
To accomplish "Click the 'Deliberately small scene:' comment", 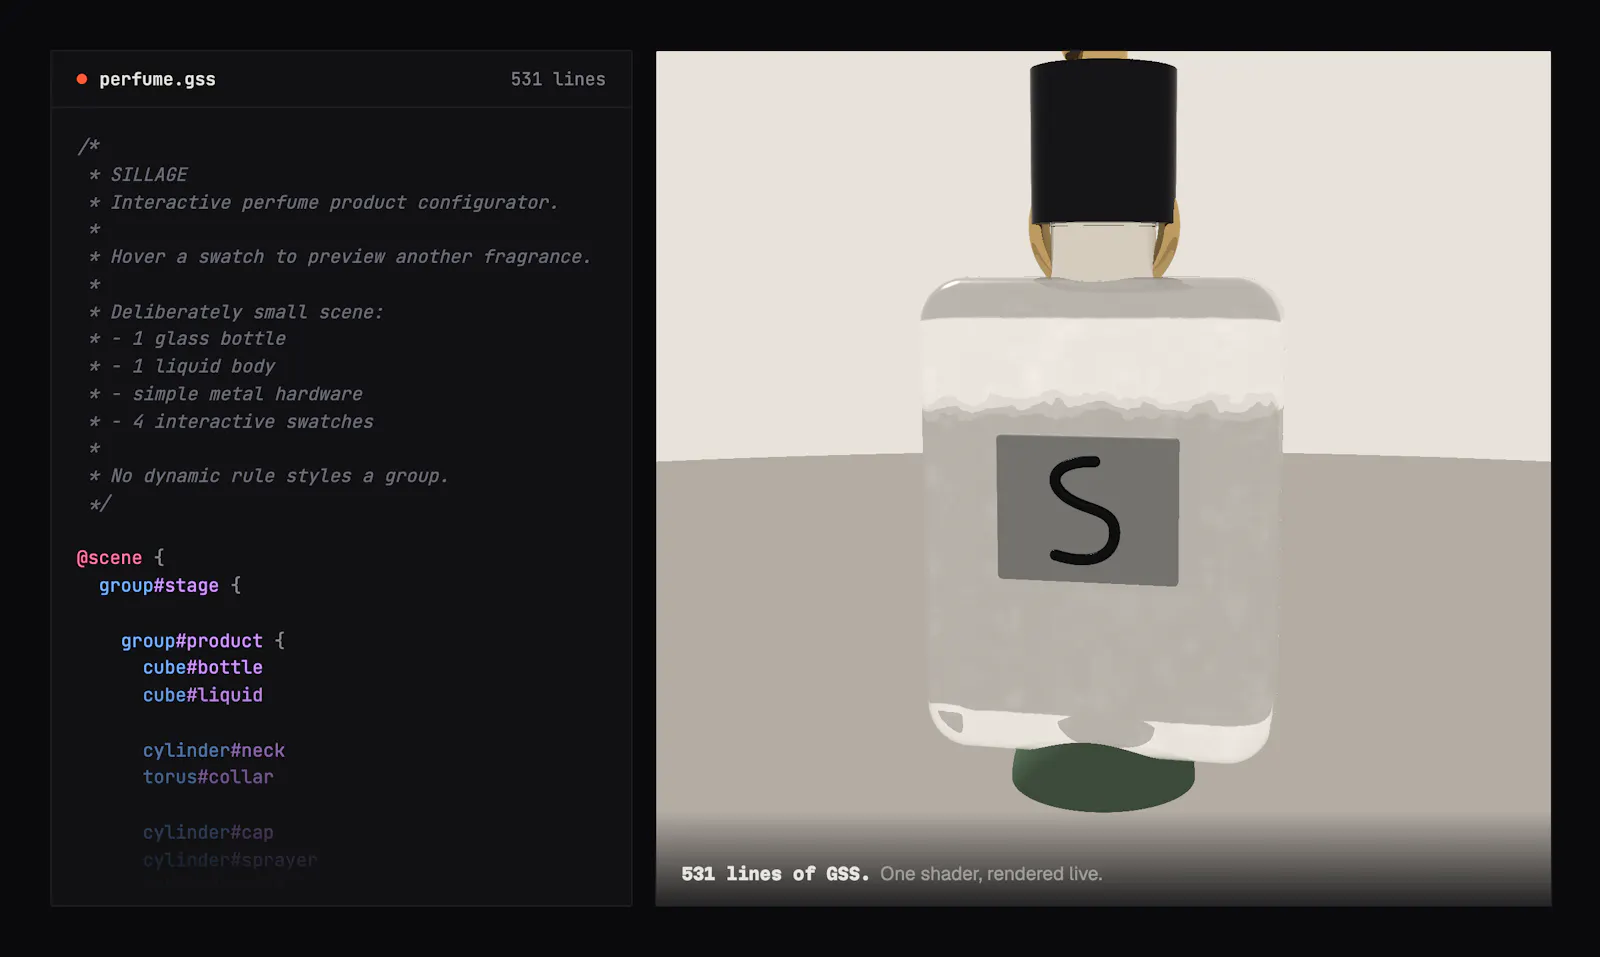I will [247, 312].
